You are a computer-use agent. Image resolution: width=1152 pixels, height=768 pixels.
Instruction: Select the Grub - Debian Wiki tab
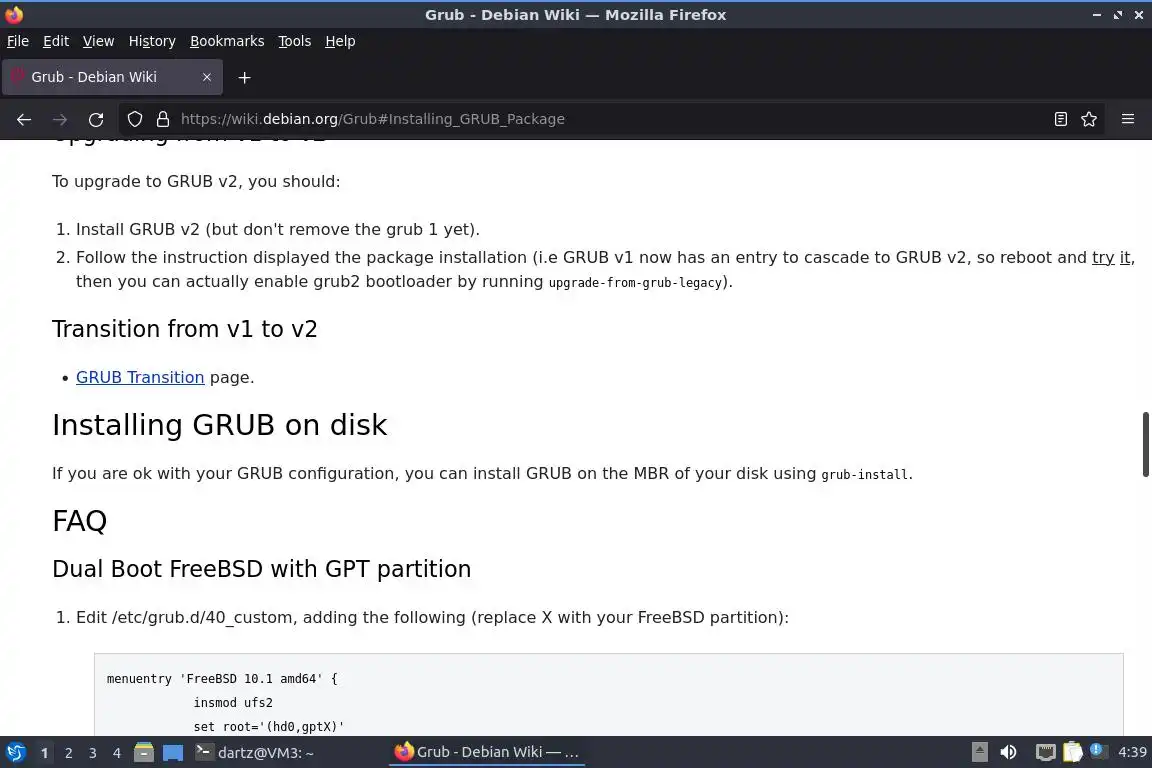pyautogui.click(x=112, y=77)
